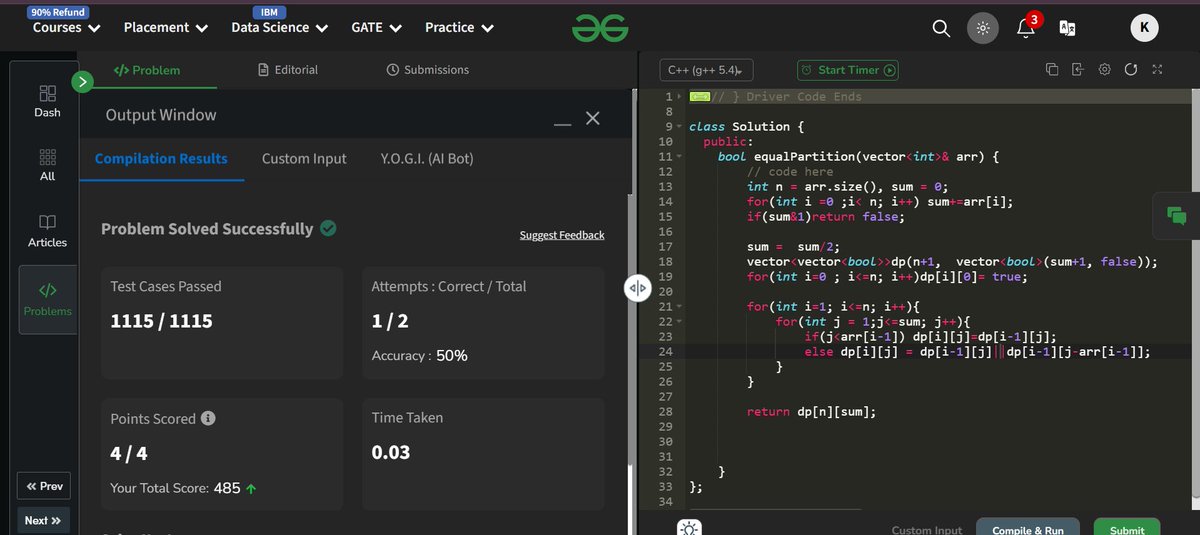Open the K profile avatar
The width and height of the screenshot is (1200, 535).
[1144, 29]
